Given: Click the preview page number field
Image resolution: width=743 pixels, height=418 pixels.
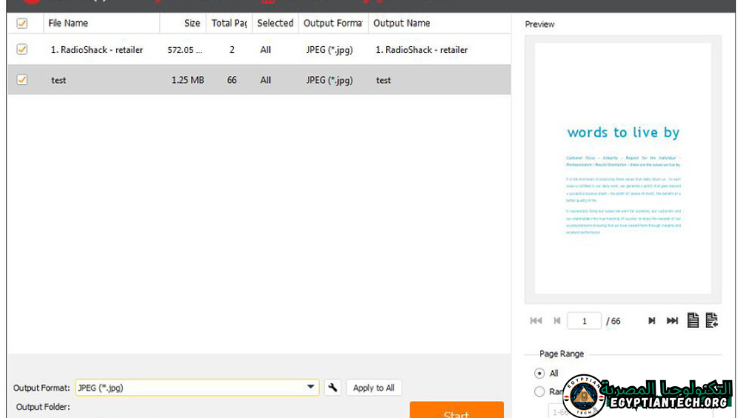Looking at the screenshot, I should tap(584, 321).
